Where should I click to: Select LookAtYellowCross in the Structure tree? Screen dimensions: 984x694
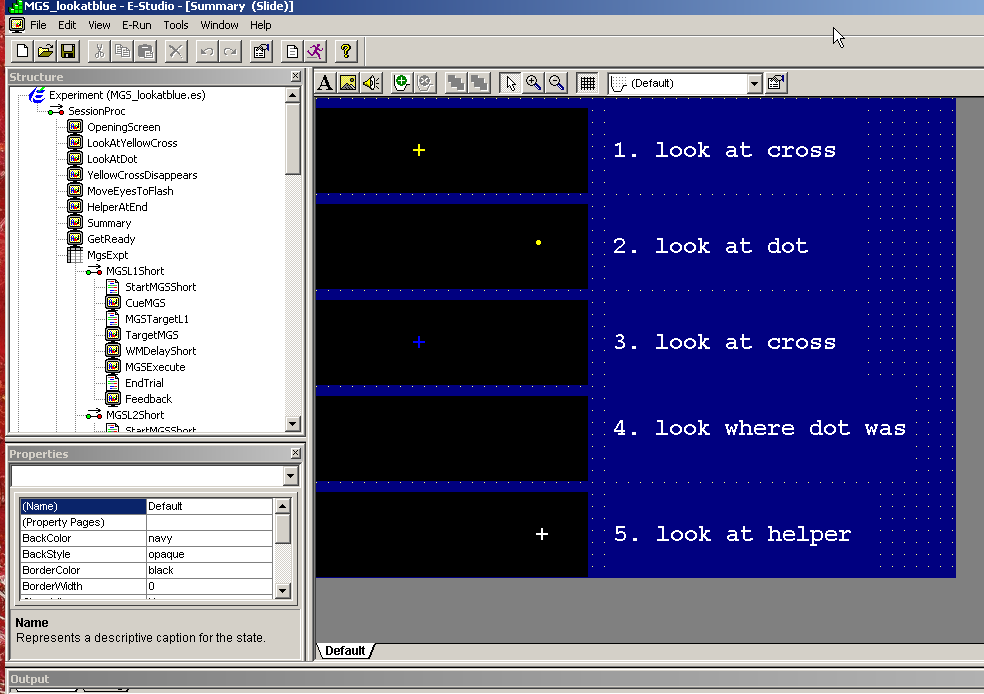point(132,143)
